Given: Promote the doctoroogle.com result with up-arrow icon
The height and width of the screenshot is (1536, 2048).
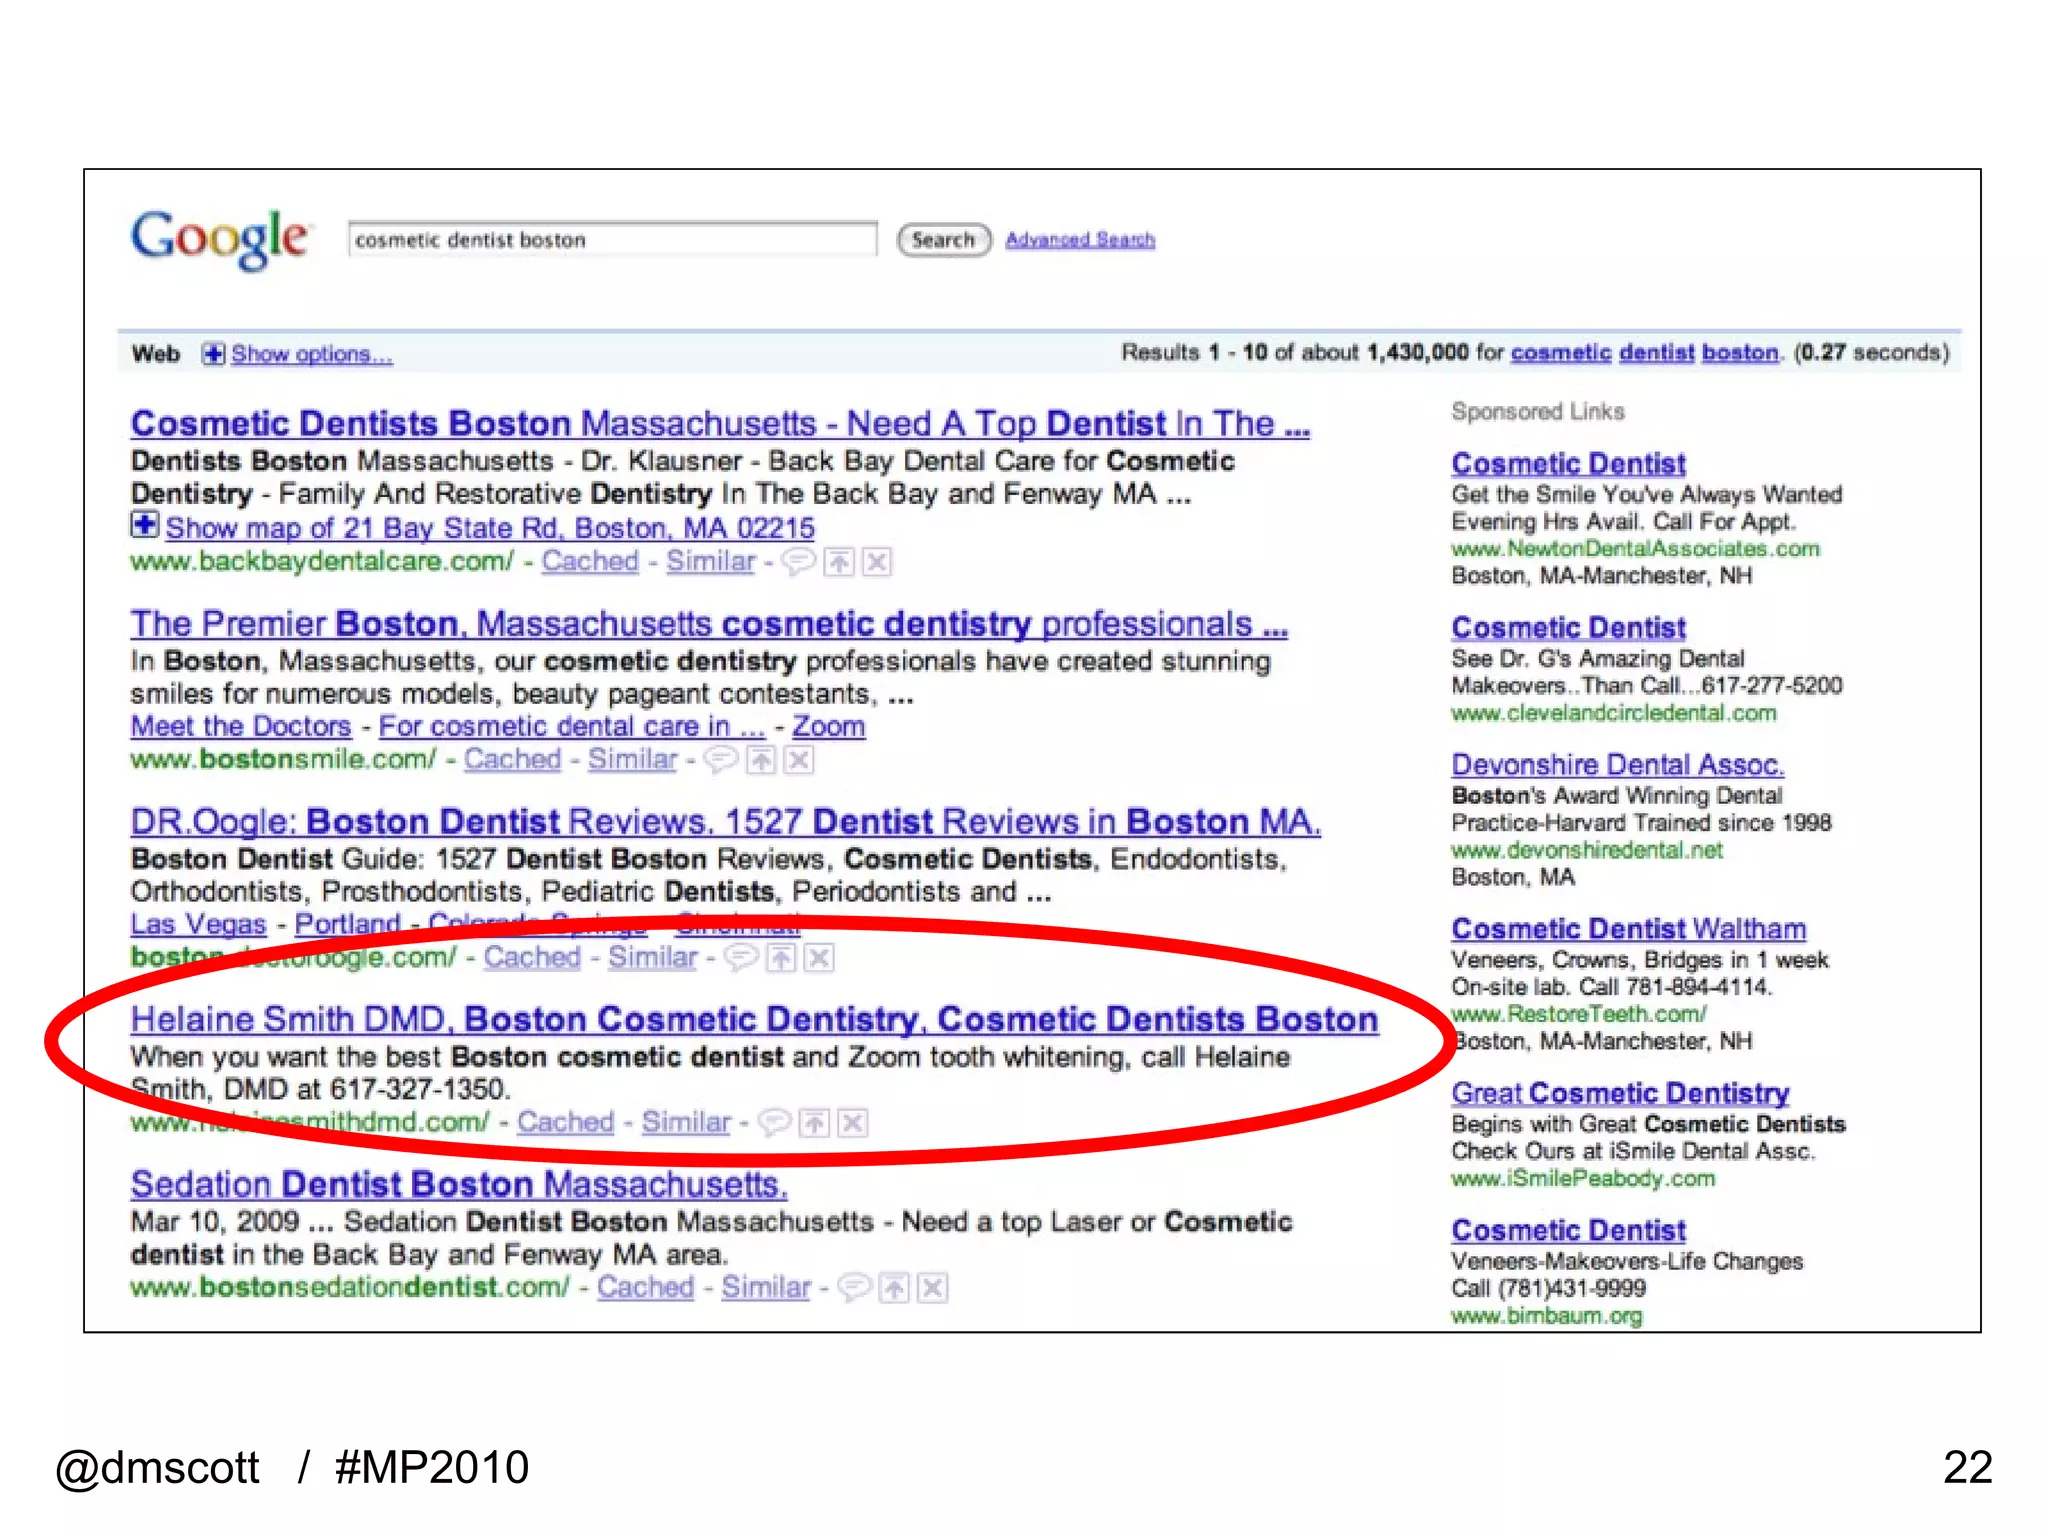Looking at the screenshot, I should click(x=781, y=958).
